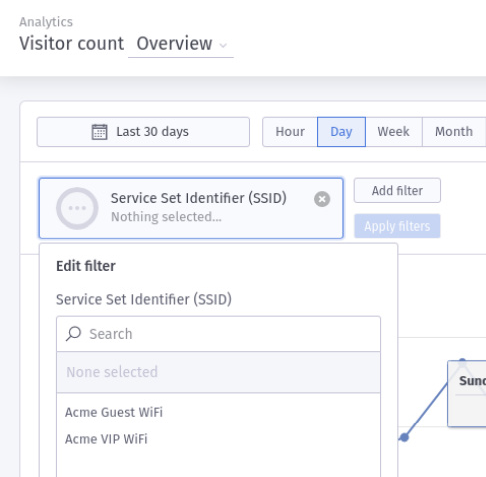Click the calendar icon in date range
The height and width of the screenshot is (477, 486).
tap(99, 132)
